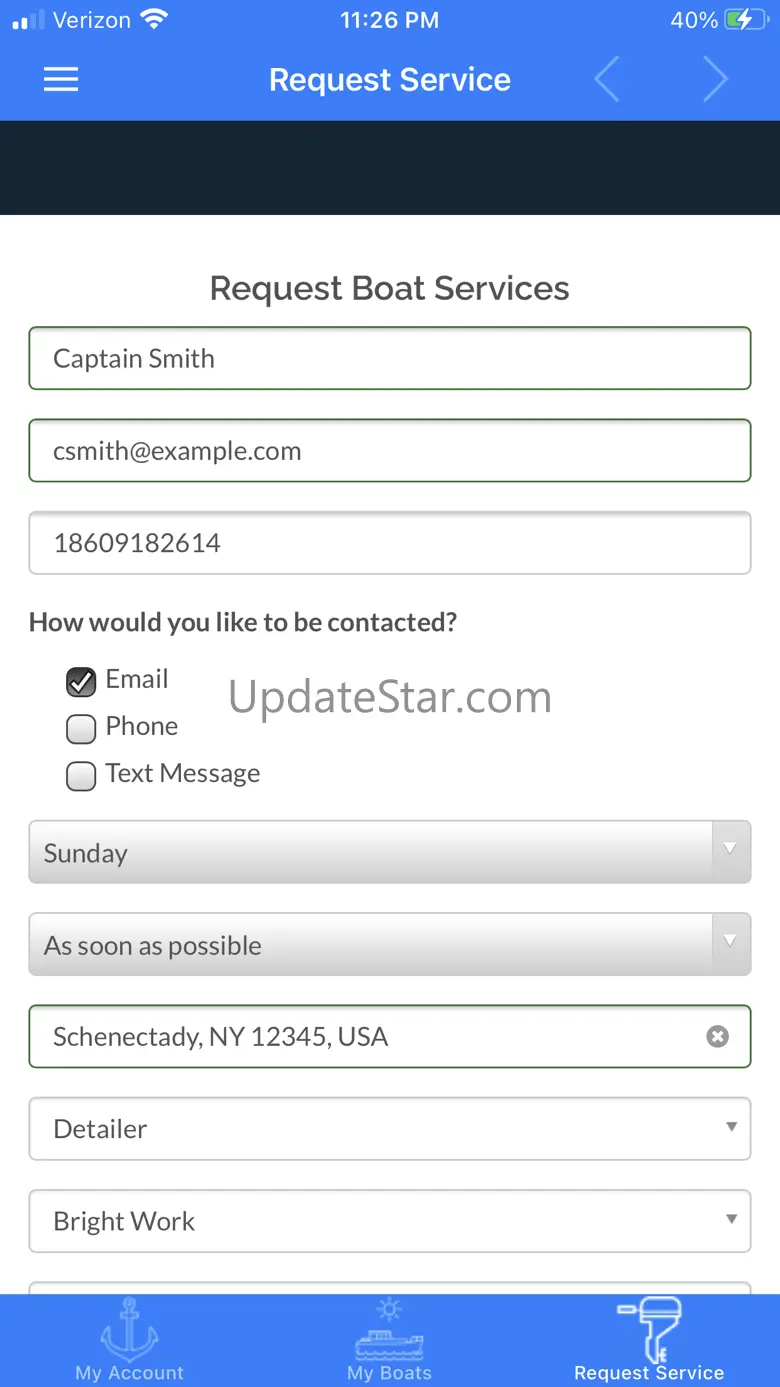Clear the Schenectady location field
Viewport: 780px width, 1387px height.
[717, 1037]
